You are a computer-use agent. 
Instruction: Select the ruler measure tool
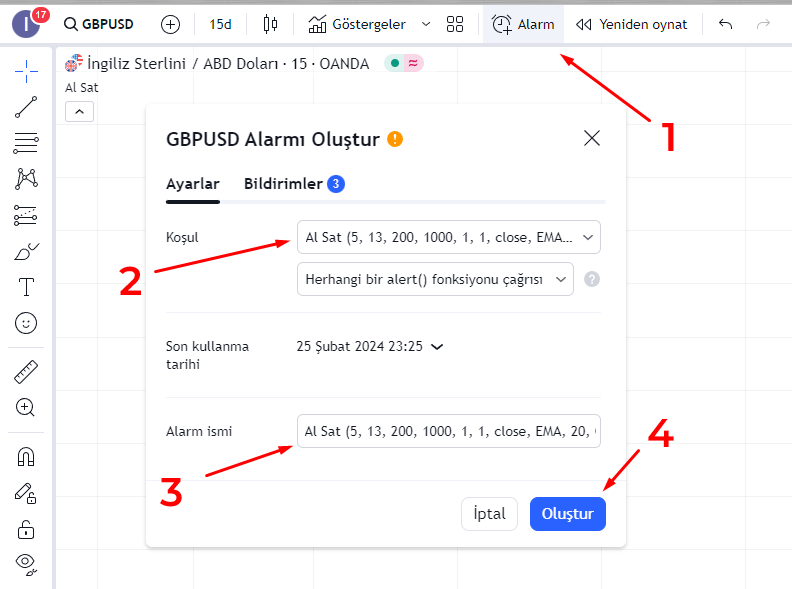point(26,373)
